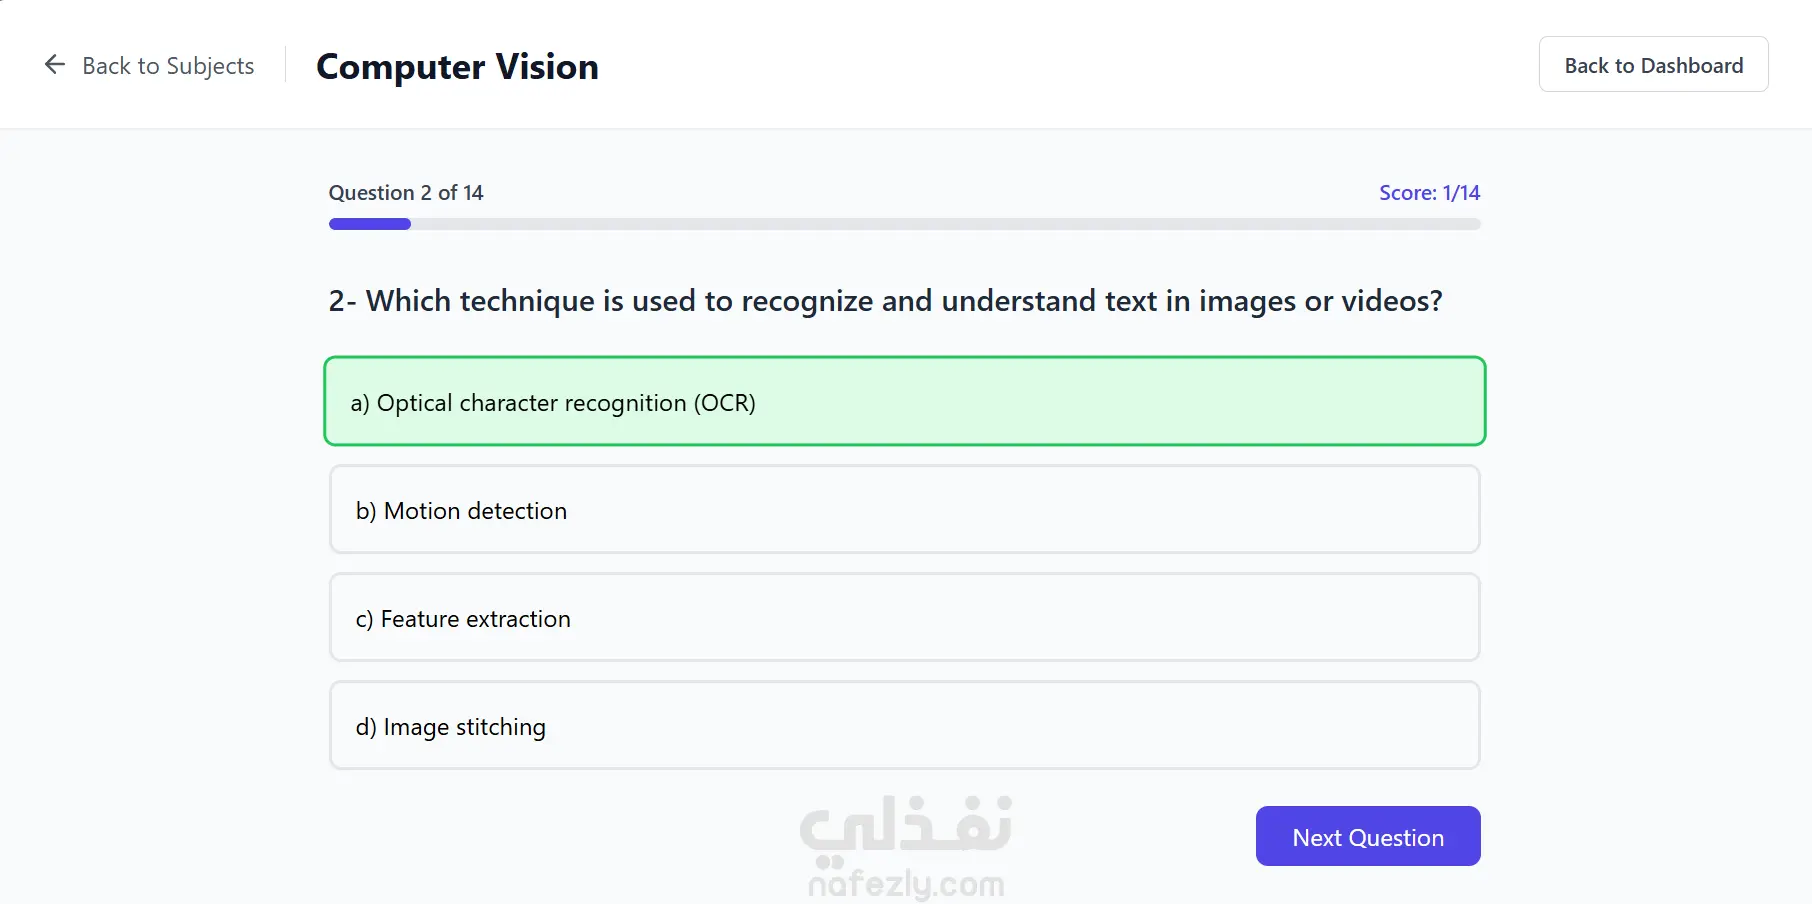Click the nafezly.com watermark text

coord(905,884)
